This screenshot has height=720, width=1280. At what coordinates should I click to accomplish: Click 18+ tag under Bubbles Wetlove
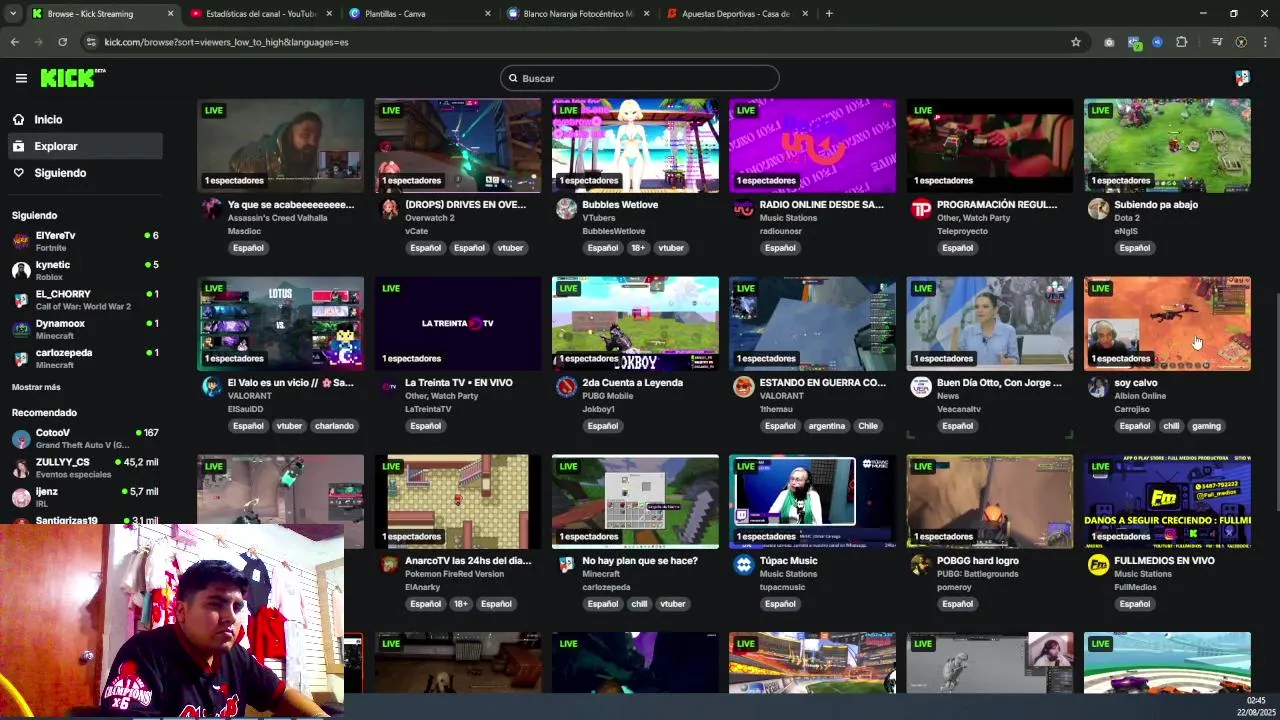tap(638, 248)
